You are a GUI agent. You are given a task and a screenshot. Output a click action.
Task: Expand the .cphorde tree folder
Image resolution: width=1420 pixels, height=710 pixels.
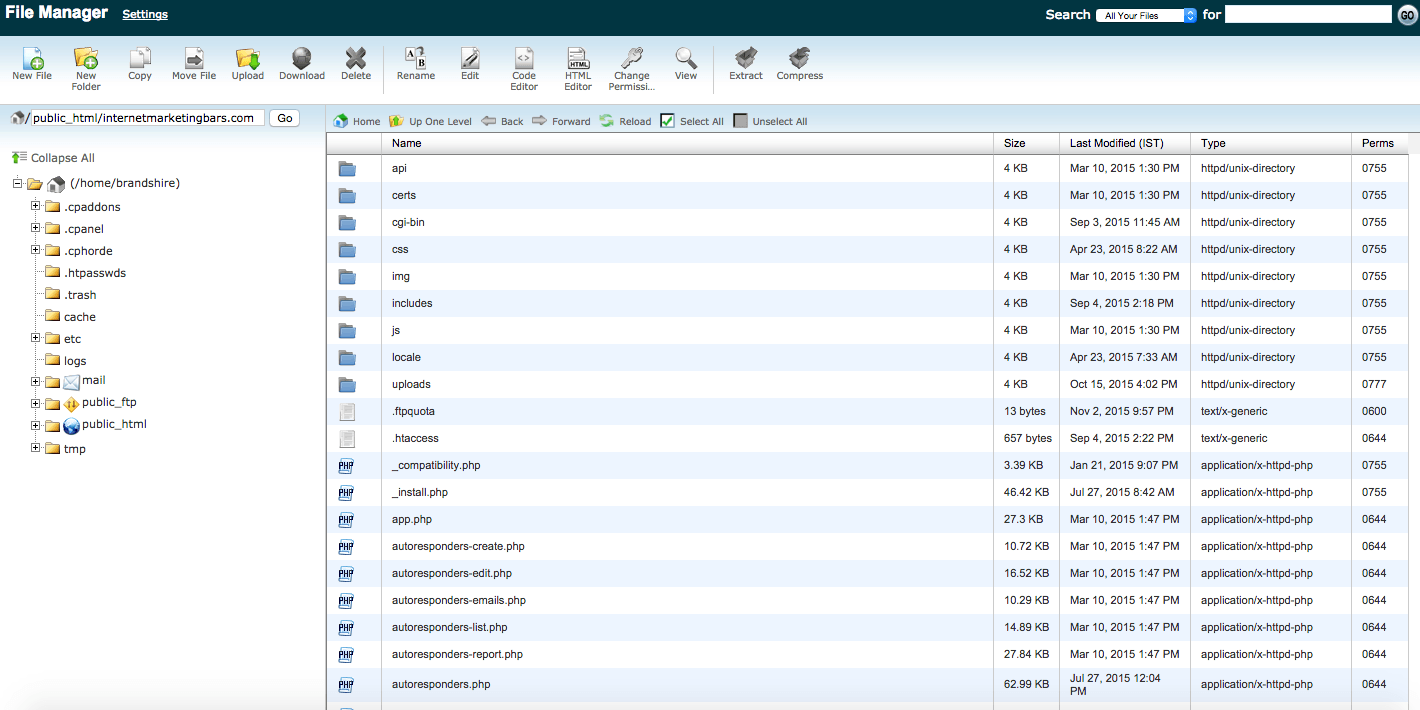point(36,250)
